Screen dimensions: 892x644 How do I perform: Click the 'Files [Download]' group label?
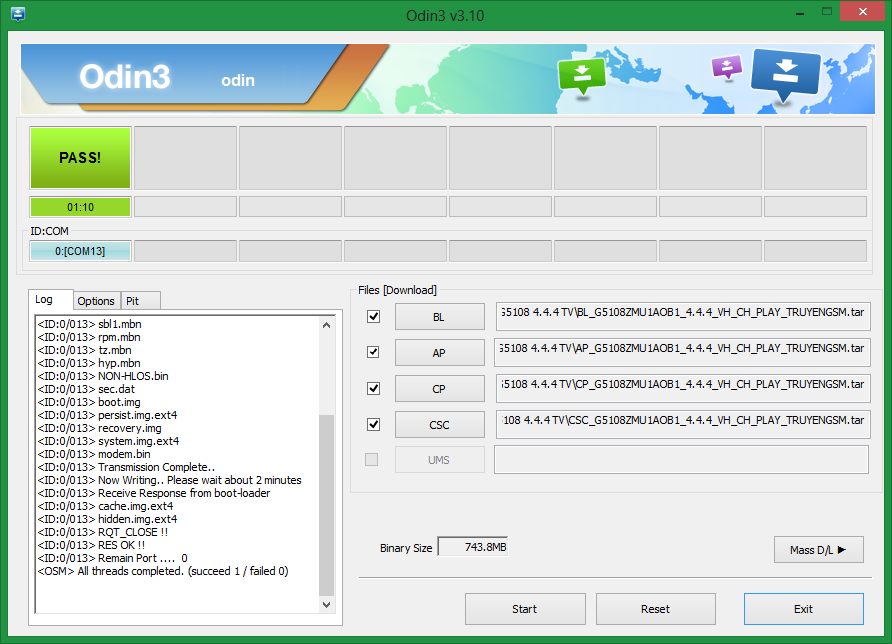pos(397,290)
